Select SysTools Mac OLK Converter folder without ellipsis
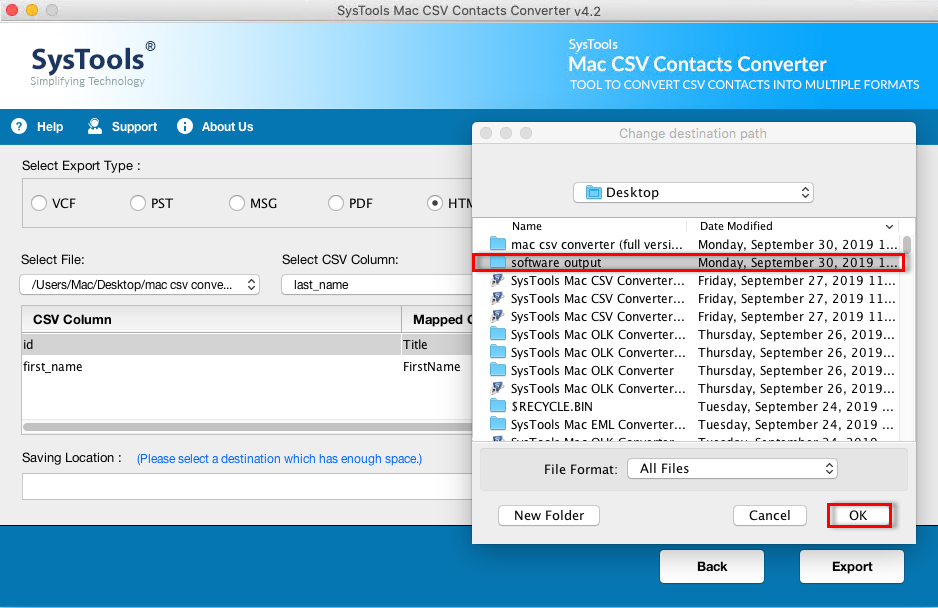The image size is (938, 608). pyautogui.click(x=592, y=370)
